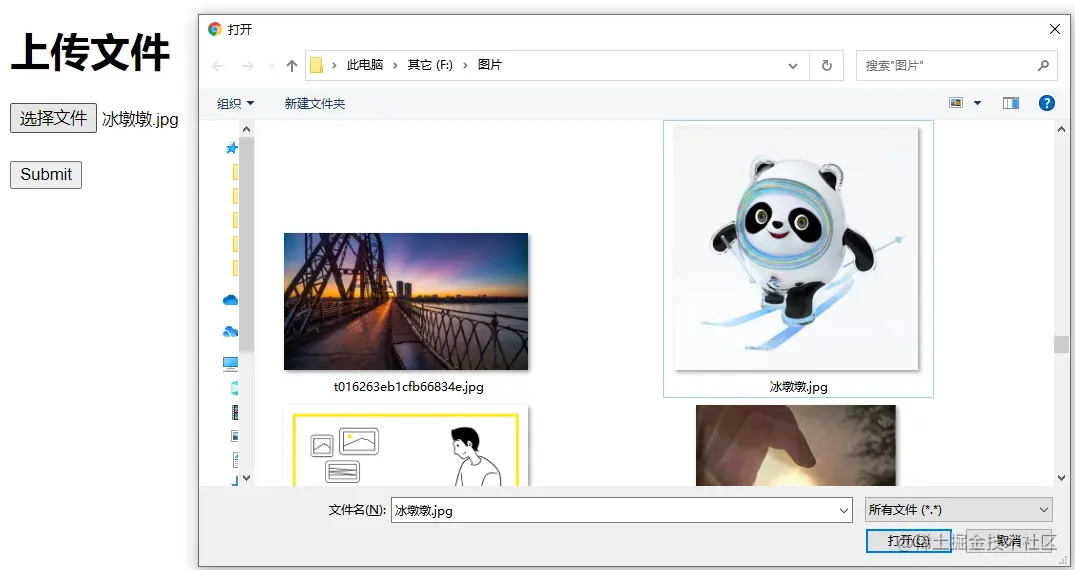Select the This PC monitor icon in the sidebar
The height and width of the screenshot is (570, 1075).
point(230,364)
